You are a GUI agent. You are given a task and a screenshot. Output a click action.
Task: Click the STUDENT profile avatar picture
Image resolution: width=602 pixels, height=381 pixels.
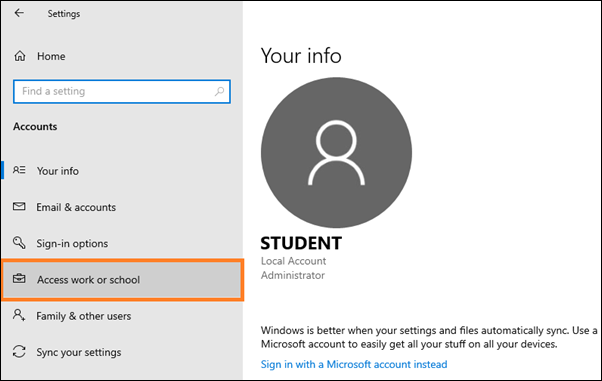(336, 152)
